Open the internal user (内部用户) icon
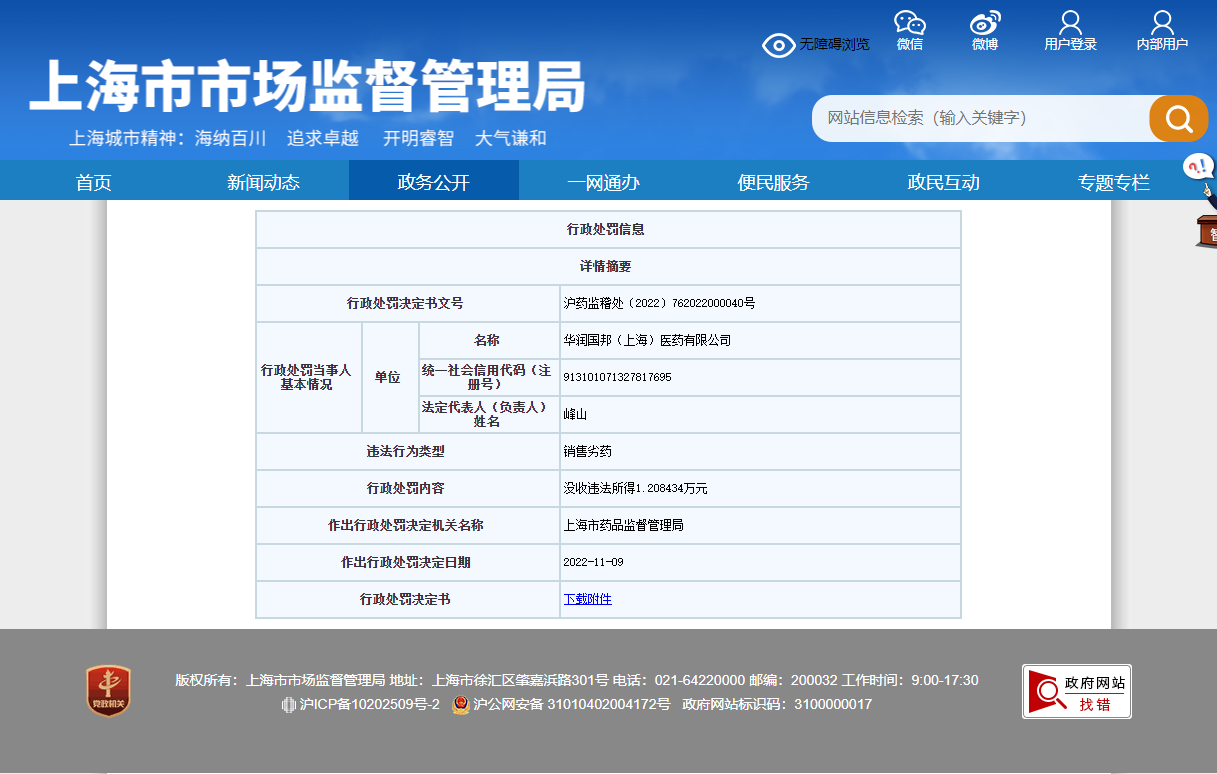The height and width of the screenshot is (774, 1217). click(x=1162, y=24)
